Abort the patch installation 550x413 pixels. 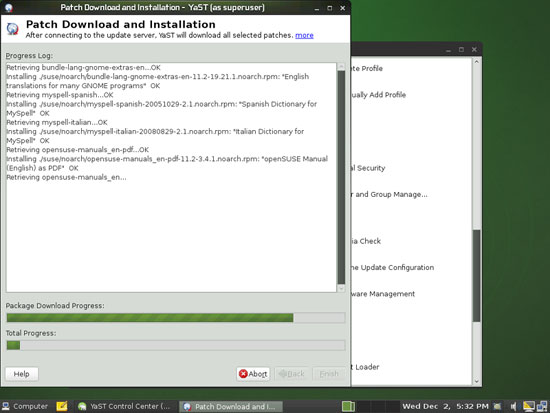(253, 374)
